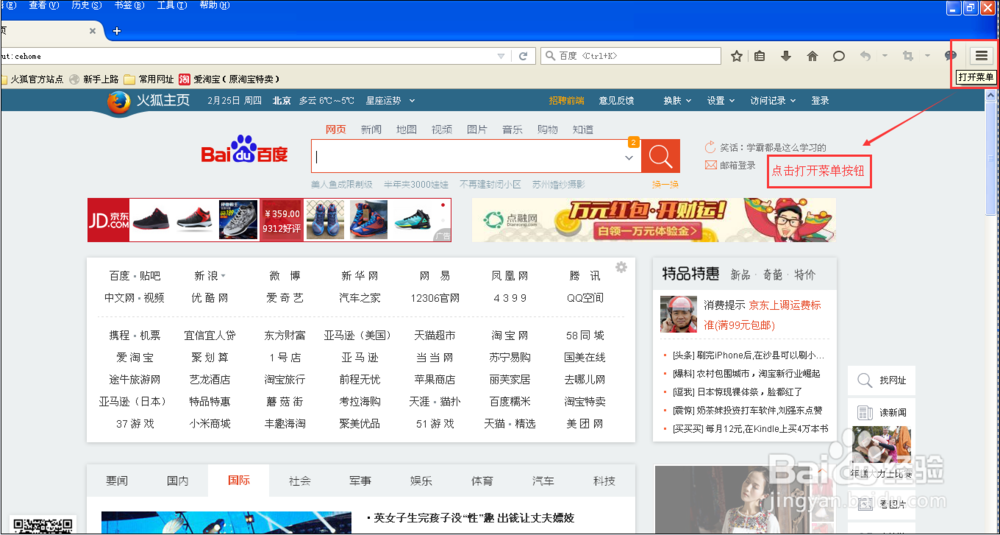1000x535 pixels.
Task: Click the 登录 link
Action: pos(820,101)
